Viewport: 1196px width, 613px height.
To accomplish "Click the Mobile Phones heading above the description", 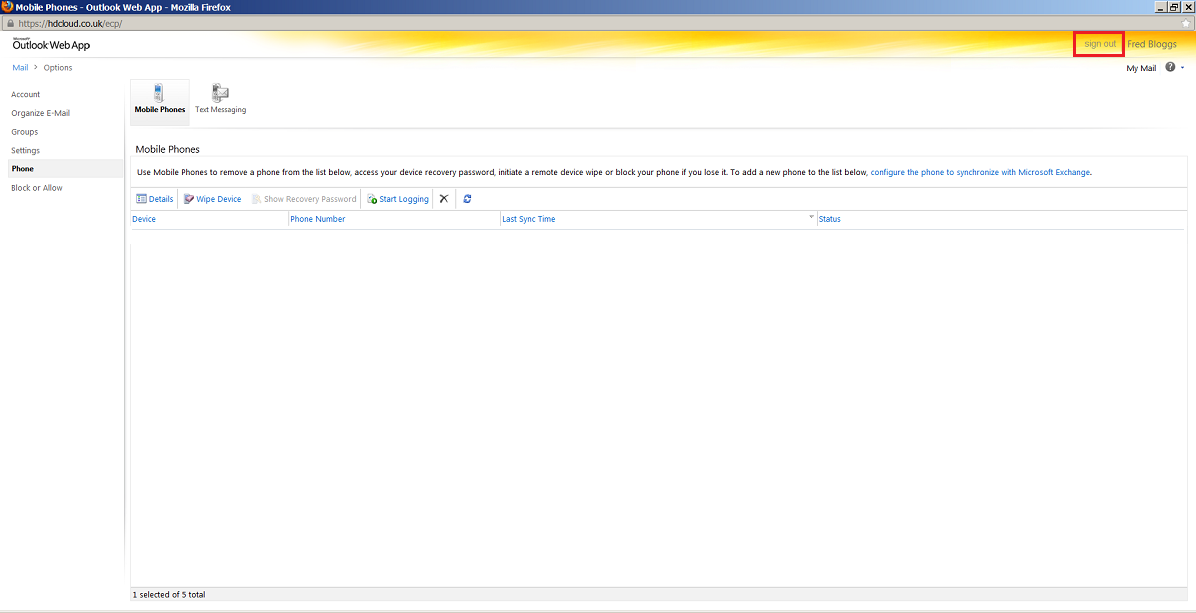I will tap(167, 149).
